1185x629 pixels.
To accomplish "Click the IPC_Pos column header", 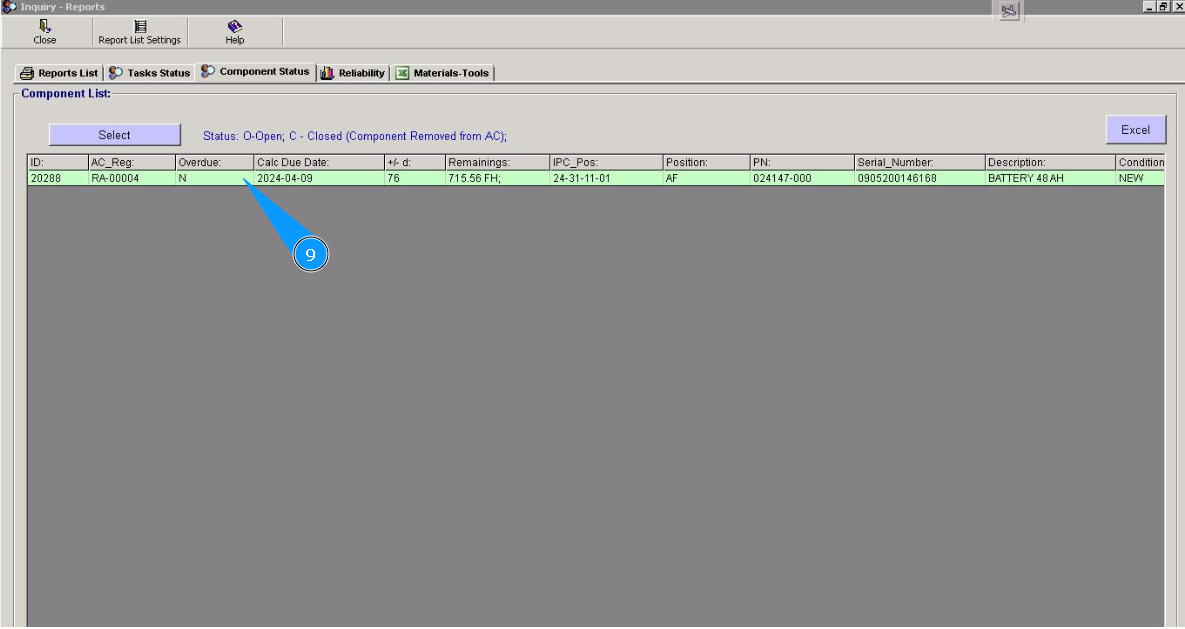I will point(607,163).
